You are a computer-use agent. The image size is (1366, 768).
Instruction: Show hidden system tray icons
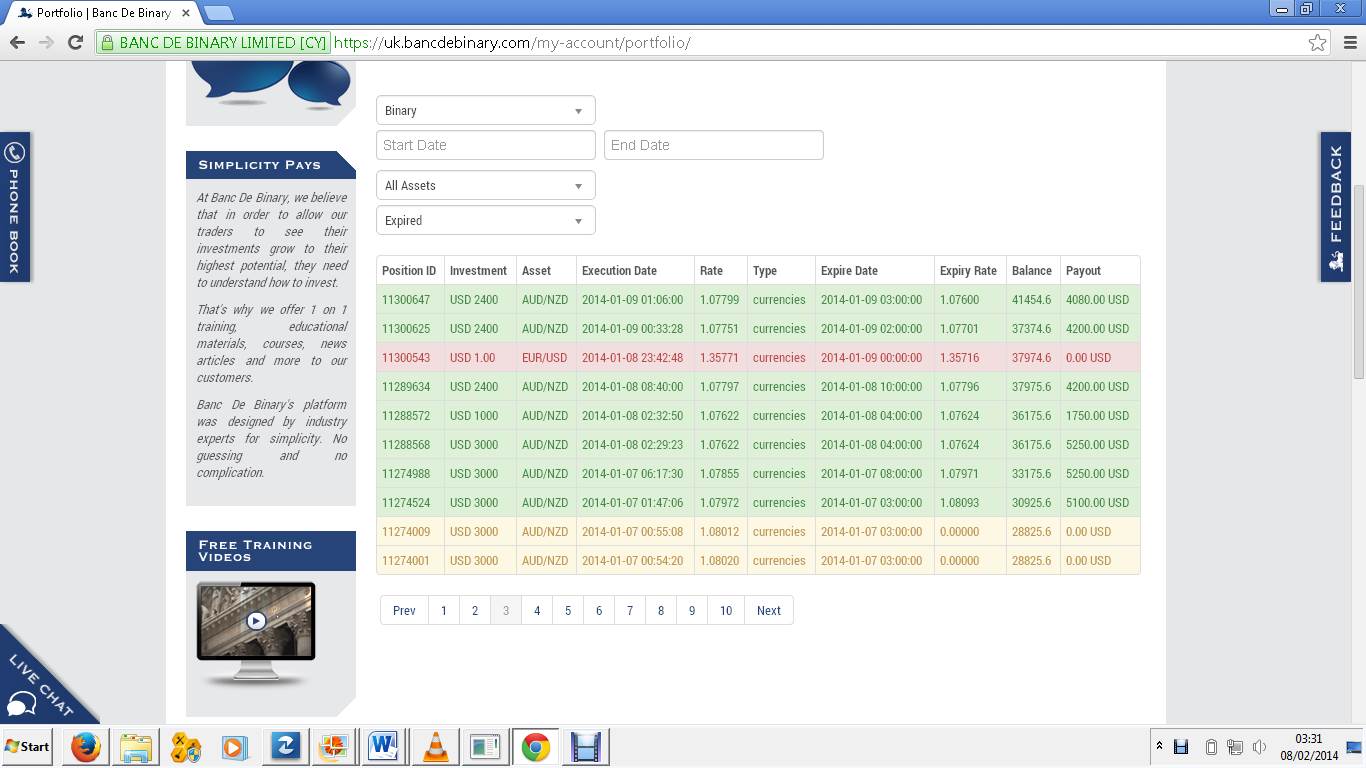[x=1160, y=747]
